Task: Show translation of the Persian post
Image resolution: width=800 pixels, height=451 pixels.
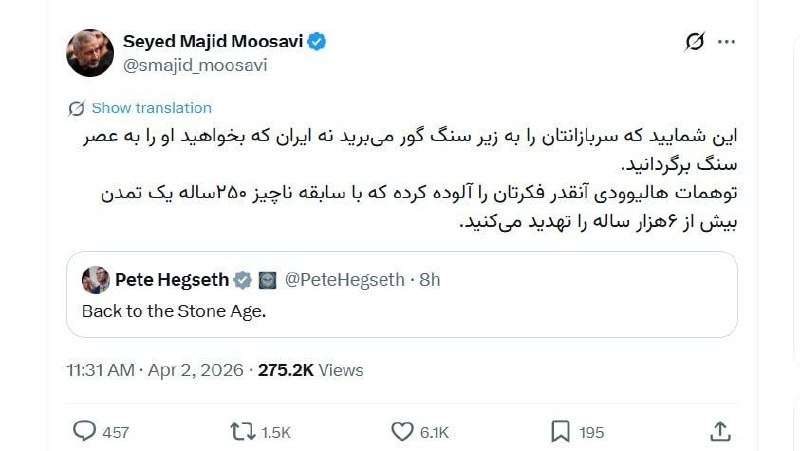Action: (x=151, y=108)
